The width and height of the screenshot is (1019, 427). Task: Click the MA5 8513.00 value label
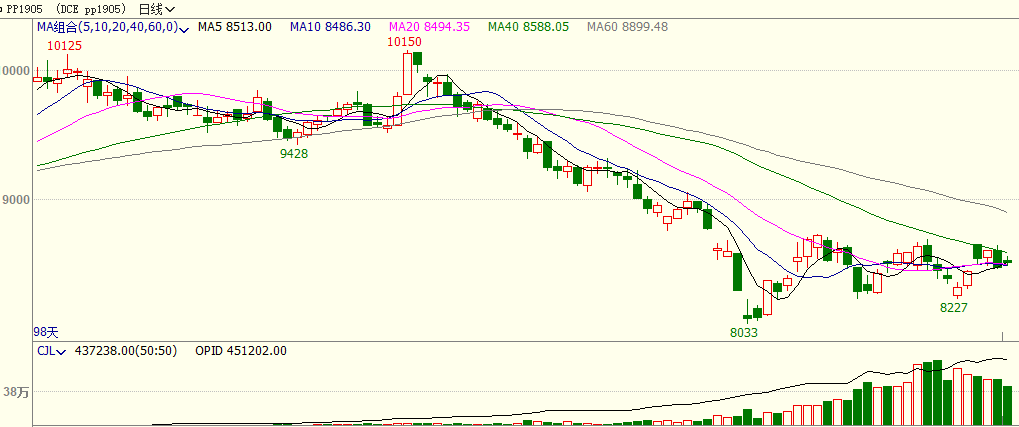click(235, 27)
